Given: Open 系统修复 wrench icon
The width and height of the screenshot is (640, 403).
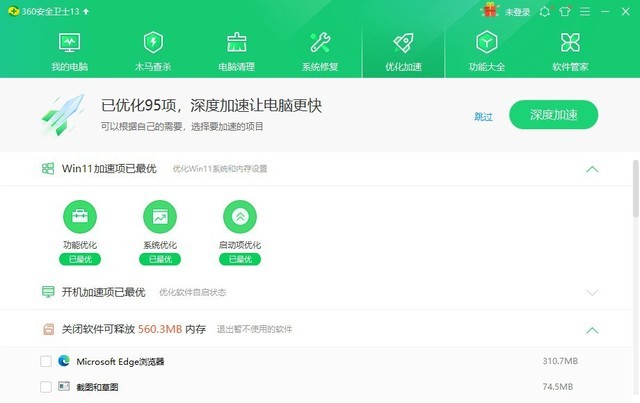Looking at the screenshot, I should (320, 42).
